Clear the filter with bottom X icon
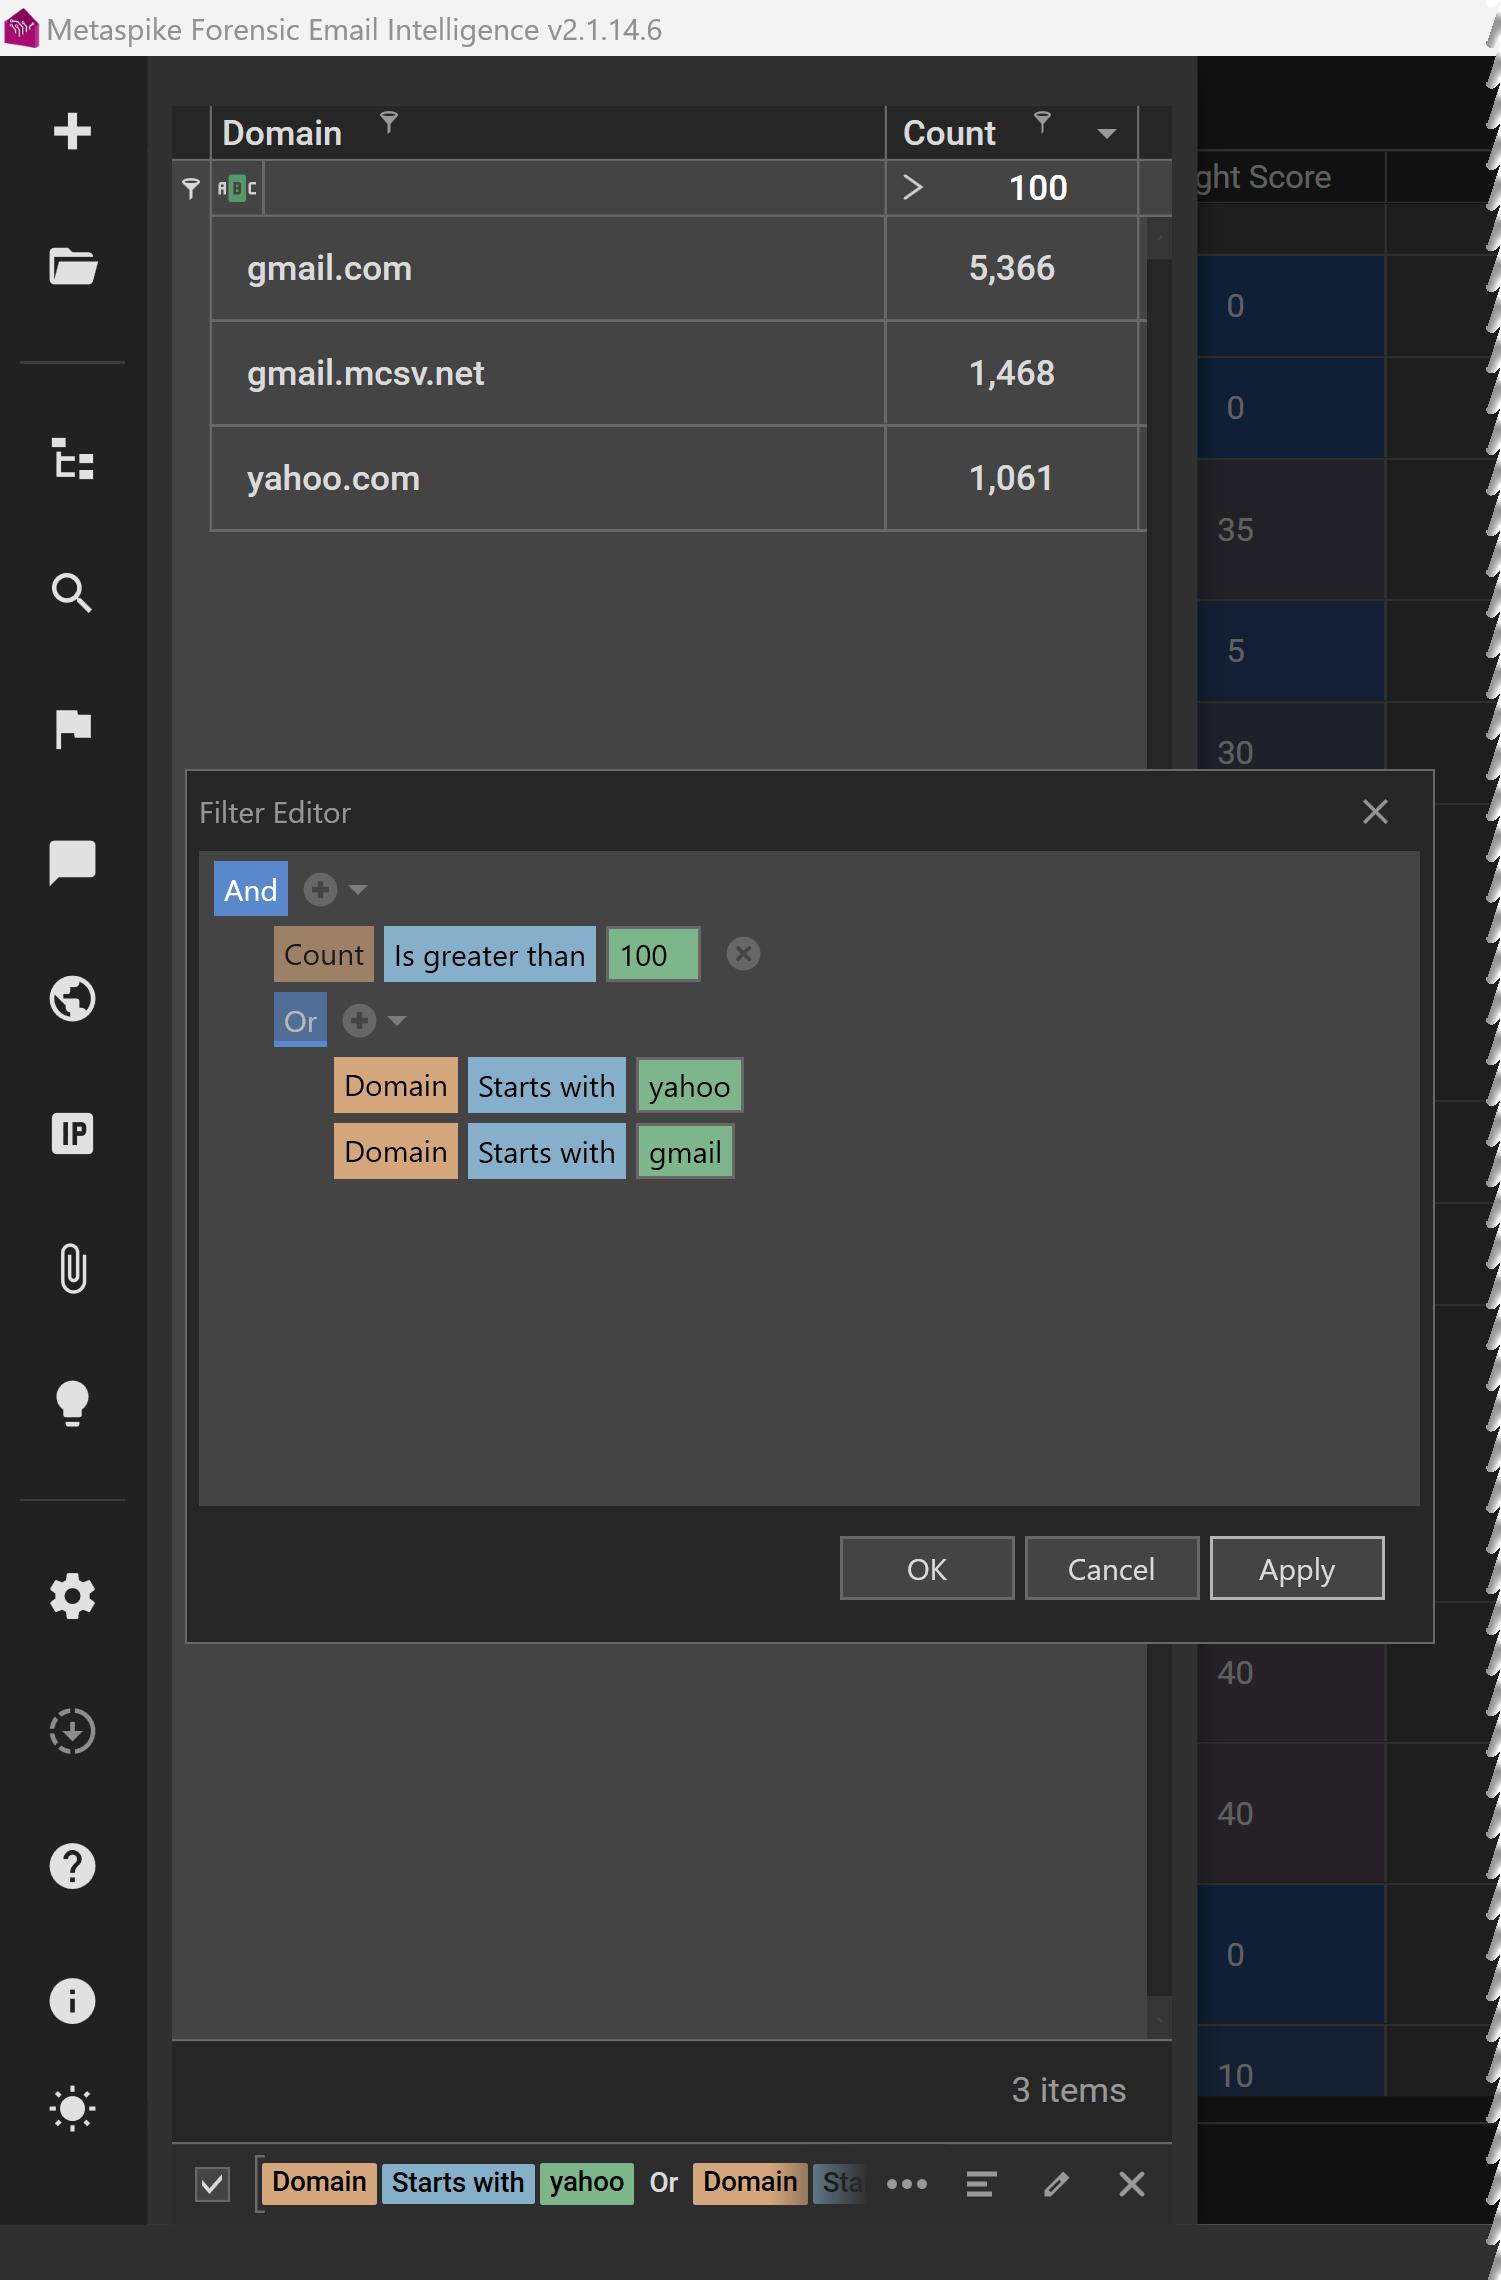 pyautogui.click(x=1131, y=2183)
